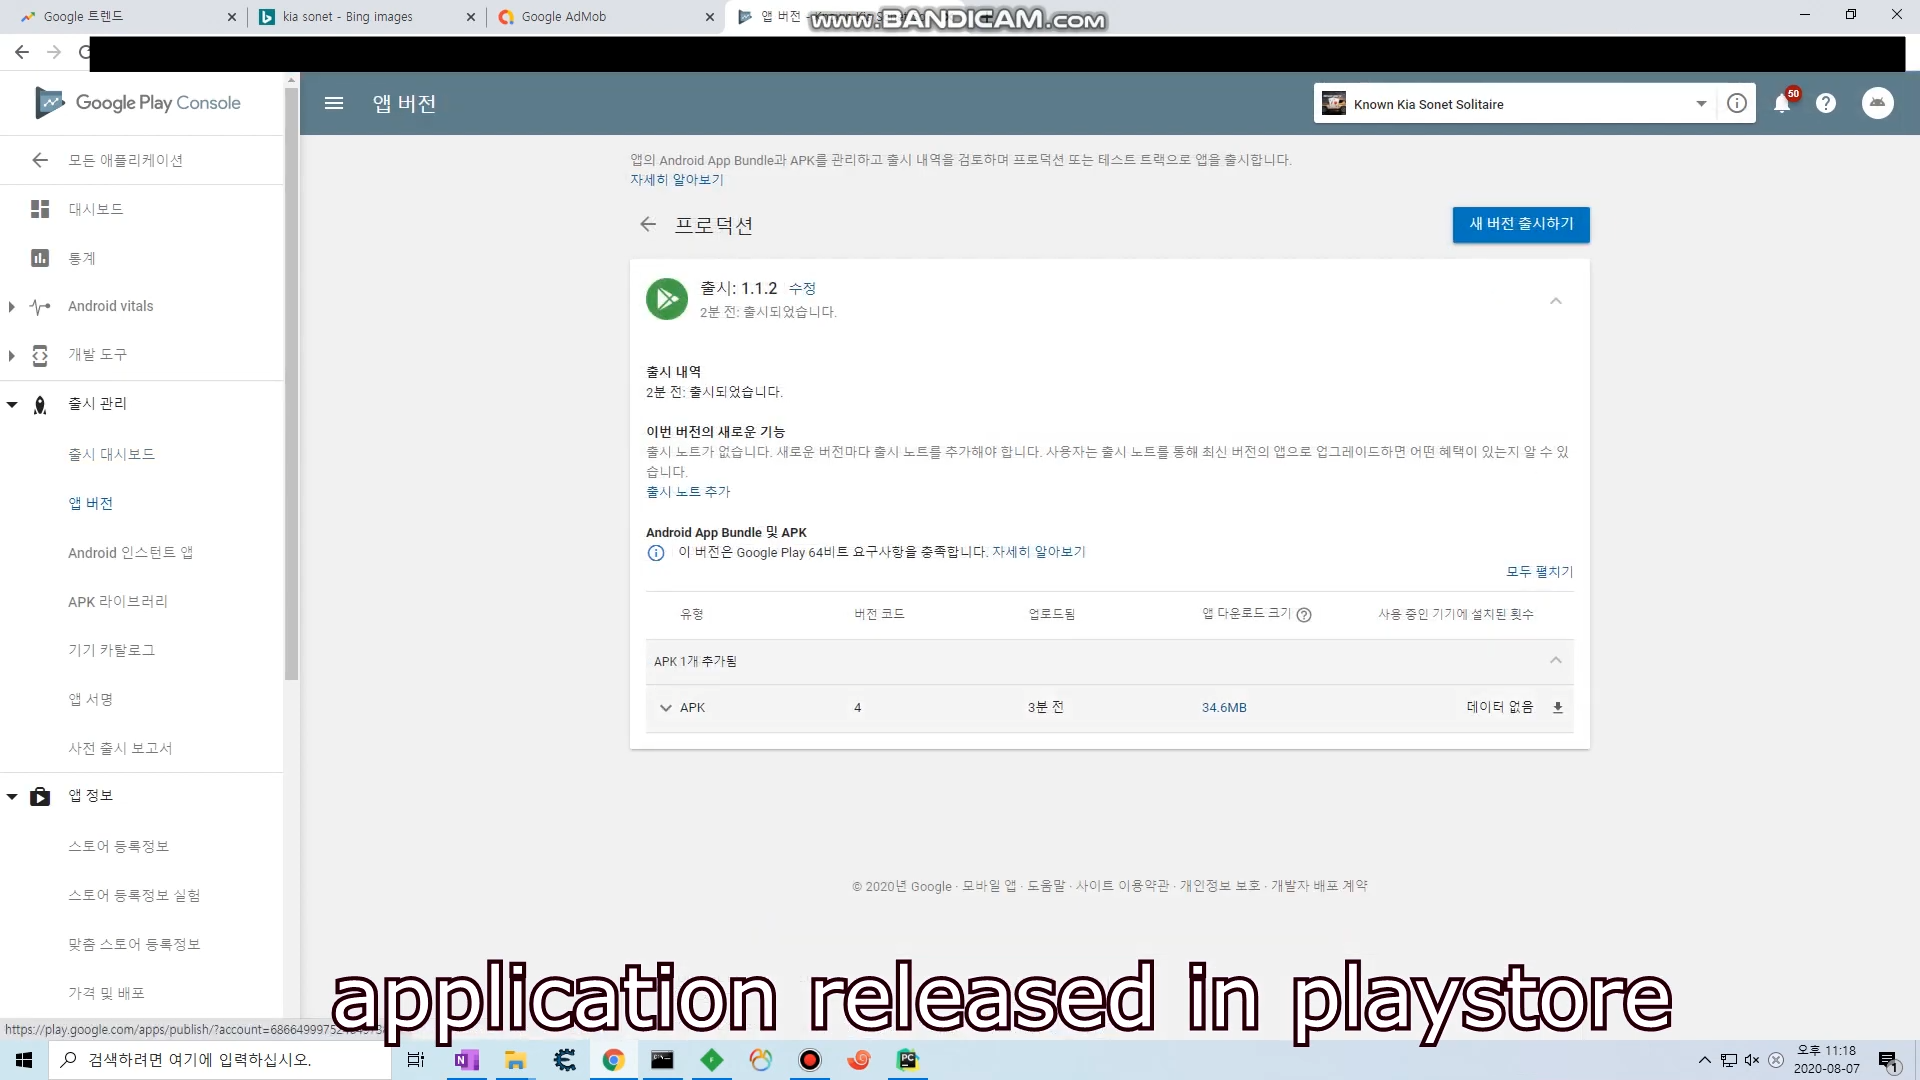This screenshot has height=1080, width=1920.
Task: Click the 개발 도구 icon
Action: (40, 355)
